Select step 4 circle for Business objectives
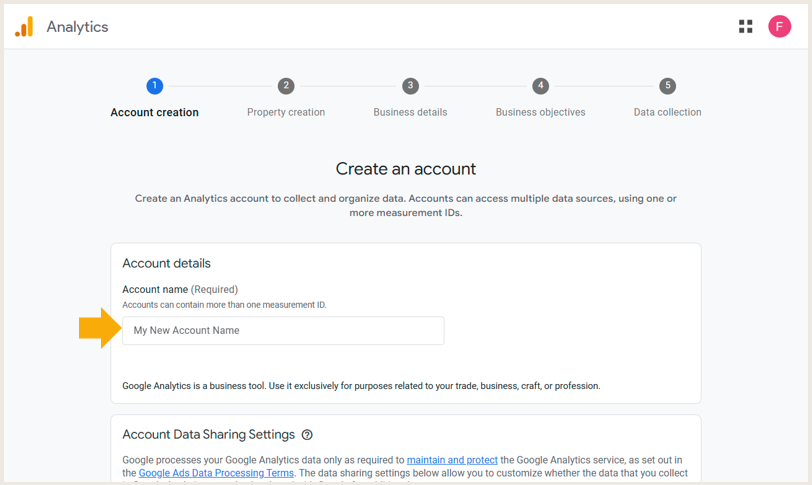 click(x=540, y=86)
